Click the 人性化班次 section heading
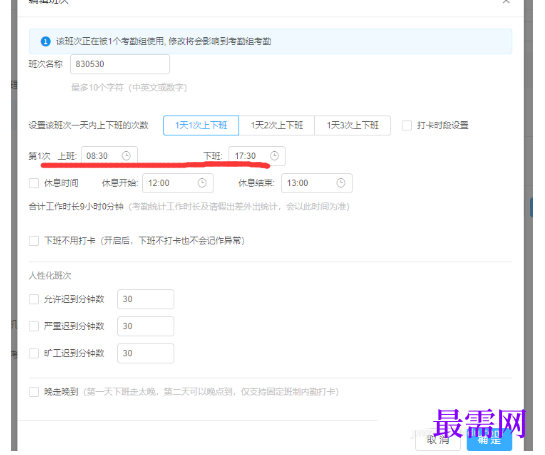Screen dimensions: 545x455 point(50,276)
